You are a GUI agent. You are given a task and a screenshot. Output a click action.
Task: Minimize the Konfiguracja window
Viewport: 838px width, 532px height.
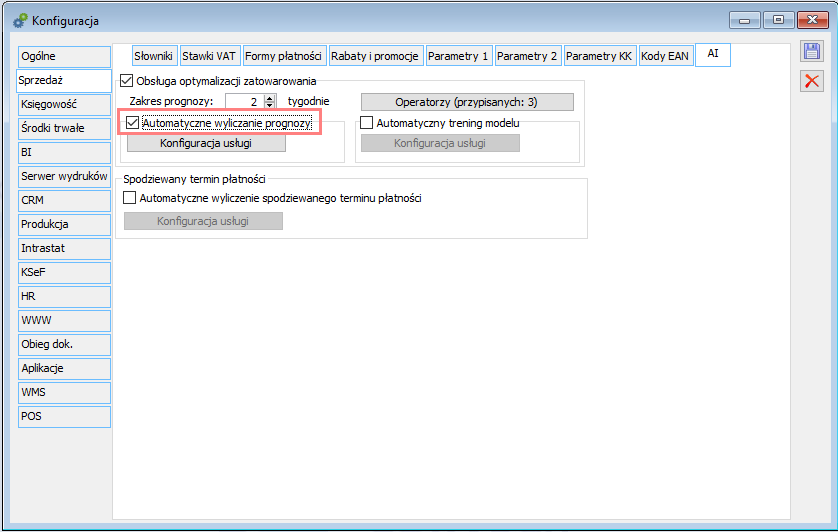pos(744,20)
